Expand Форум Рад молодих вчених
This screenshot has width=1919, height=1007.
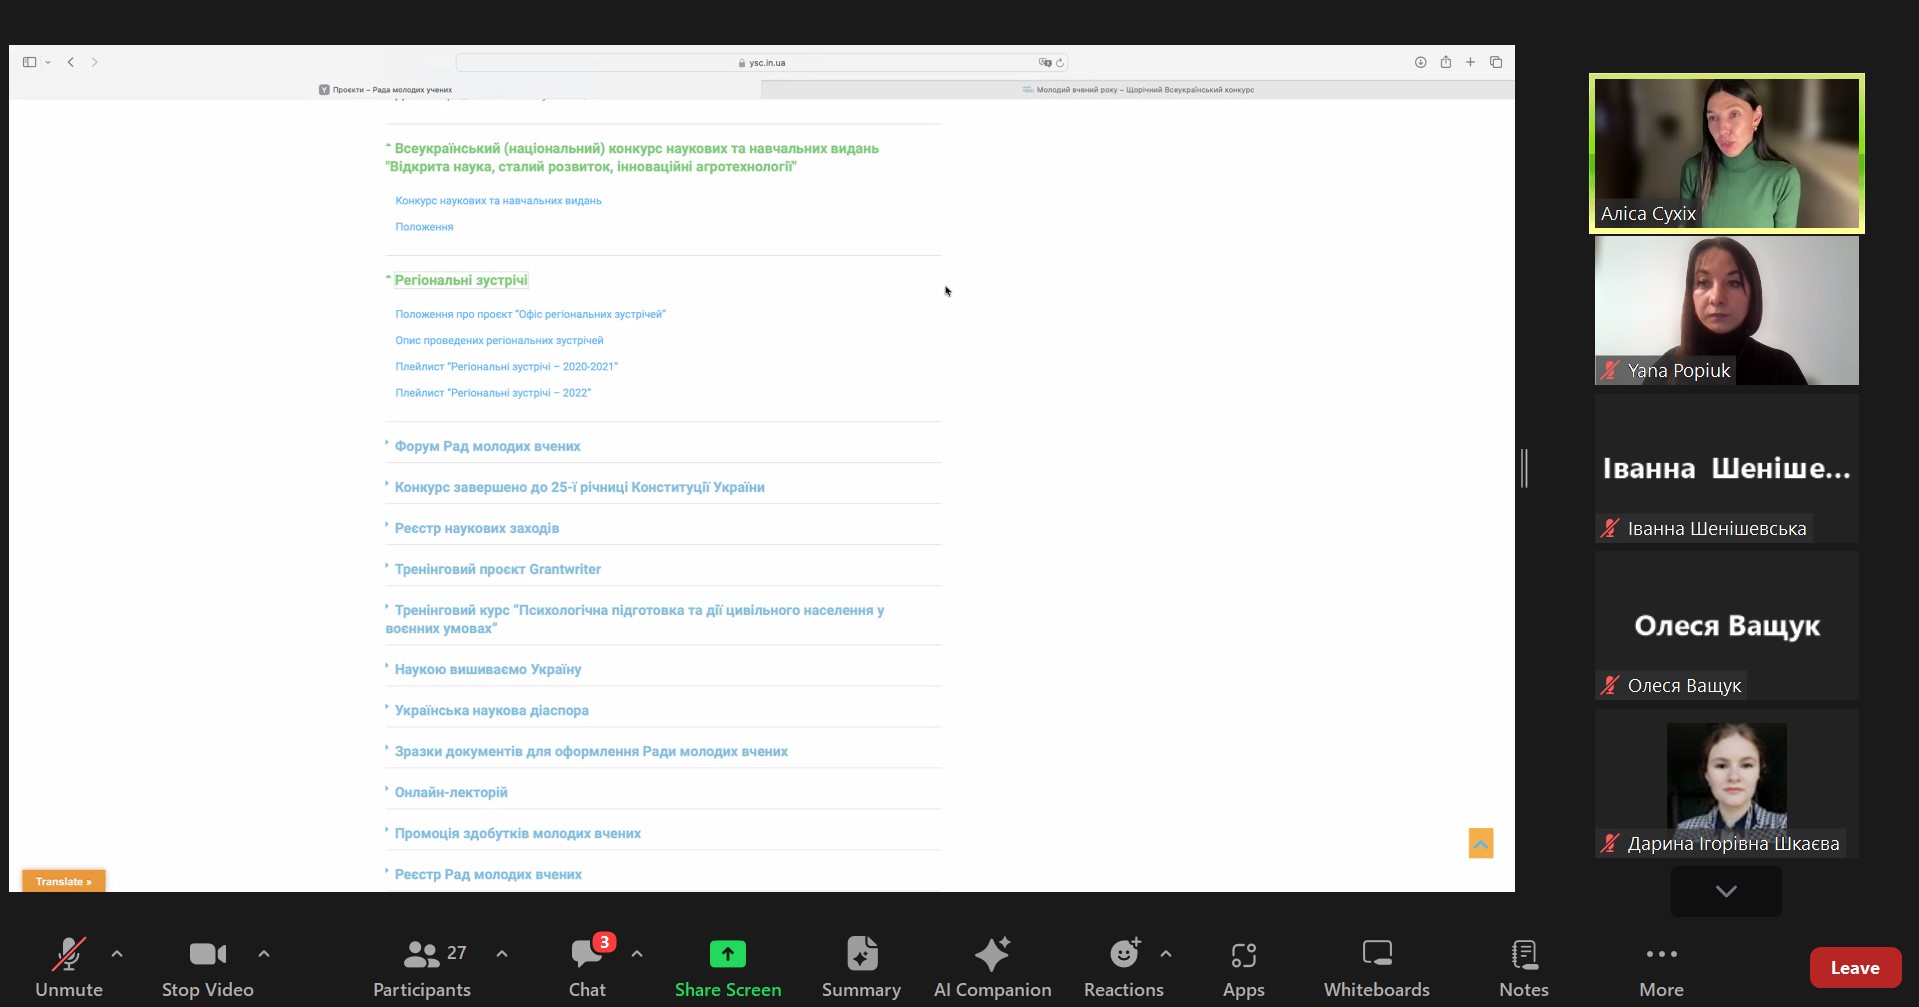(x=487, y=446)
